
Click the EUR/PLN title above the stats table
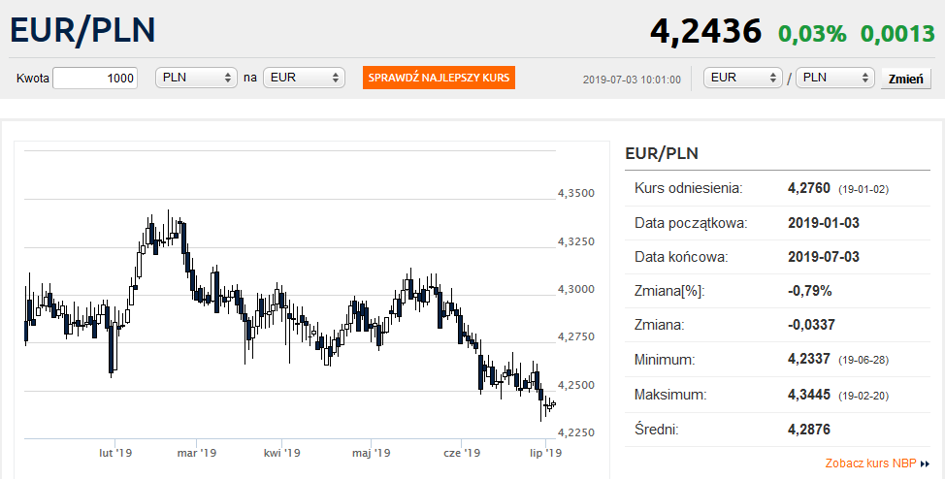point(661,154)
